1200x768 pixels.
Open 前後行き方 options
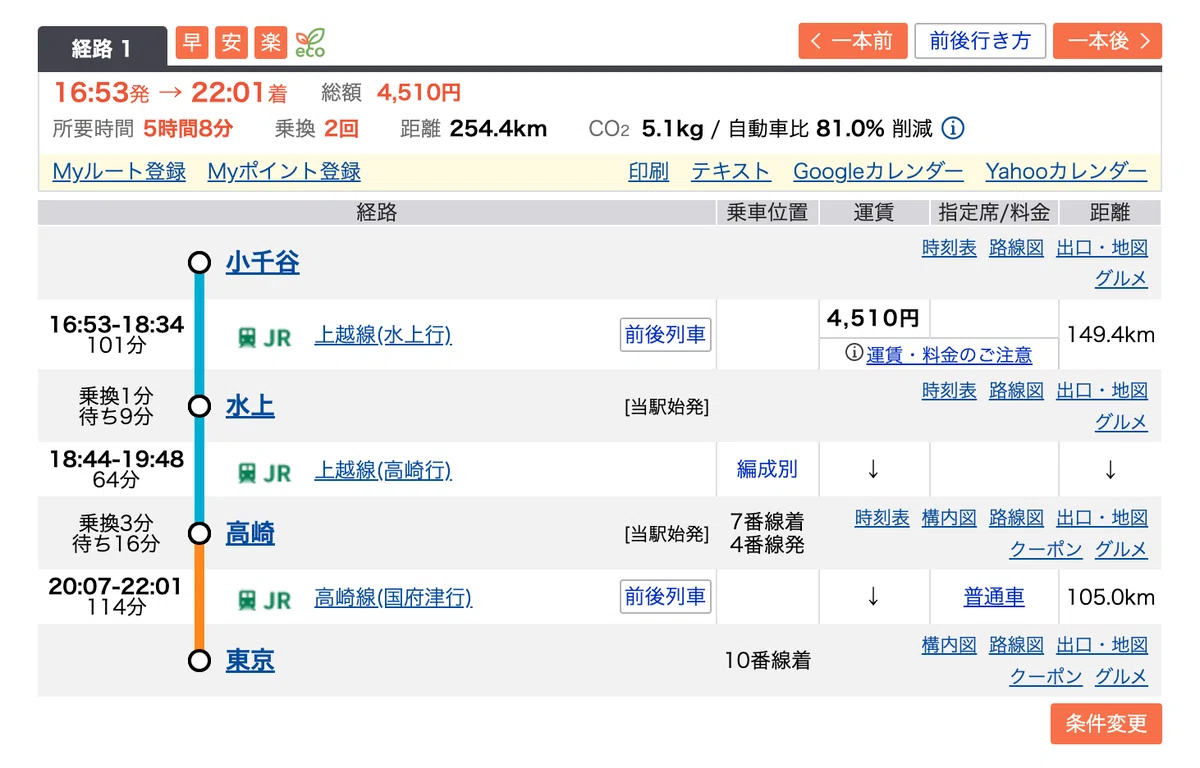[x=980, y=41]
